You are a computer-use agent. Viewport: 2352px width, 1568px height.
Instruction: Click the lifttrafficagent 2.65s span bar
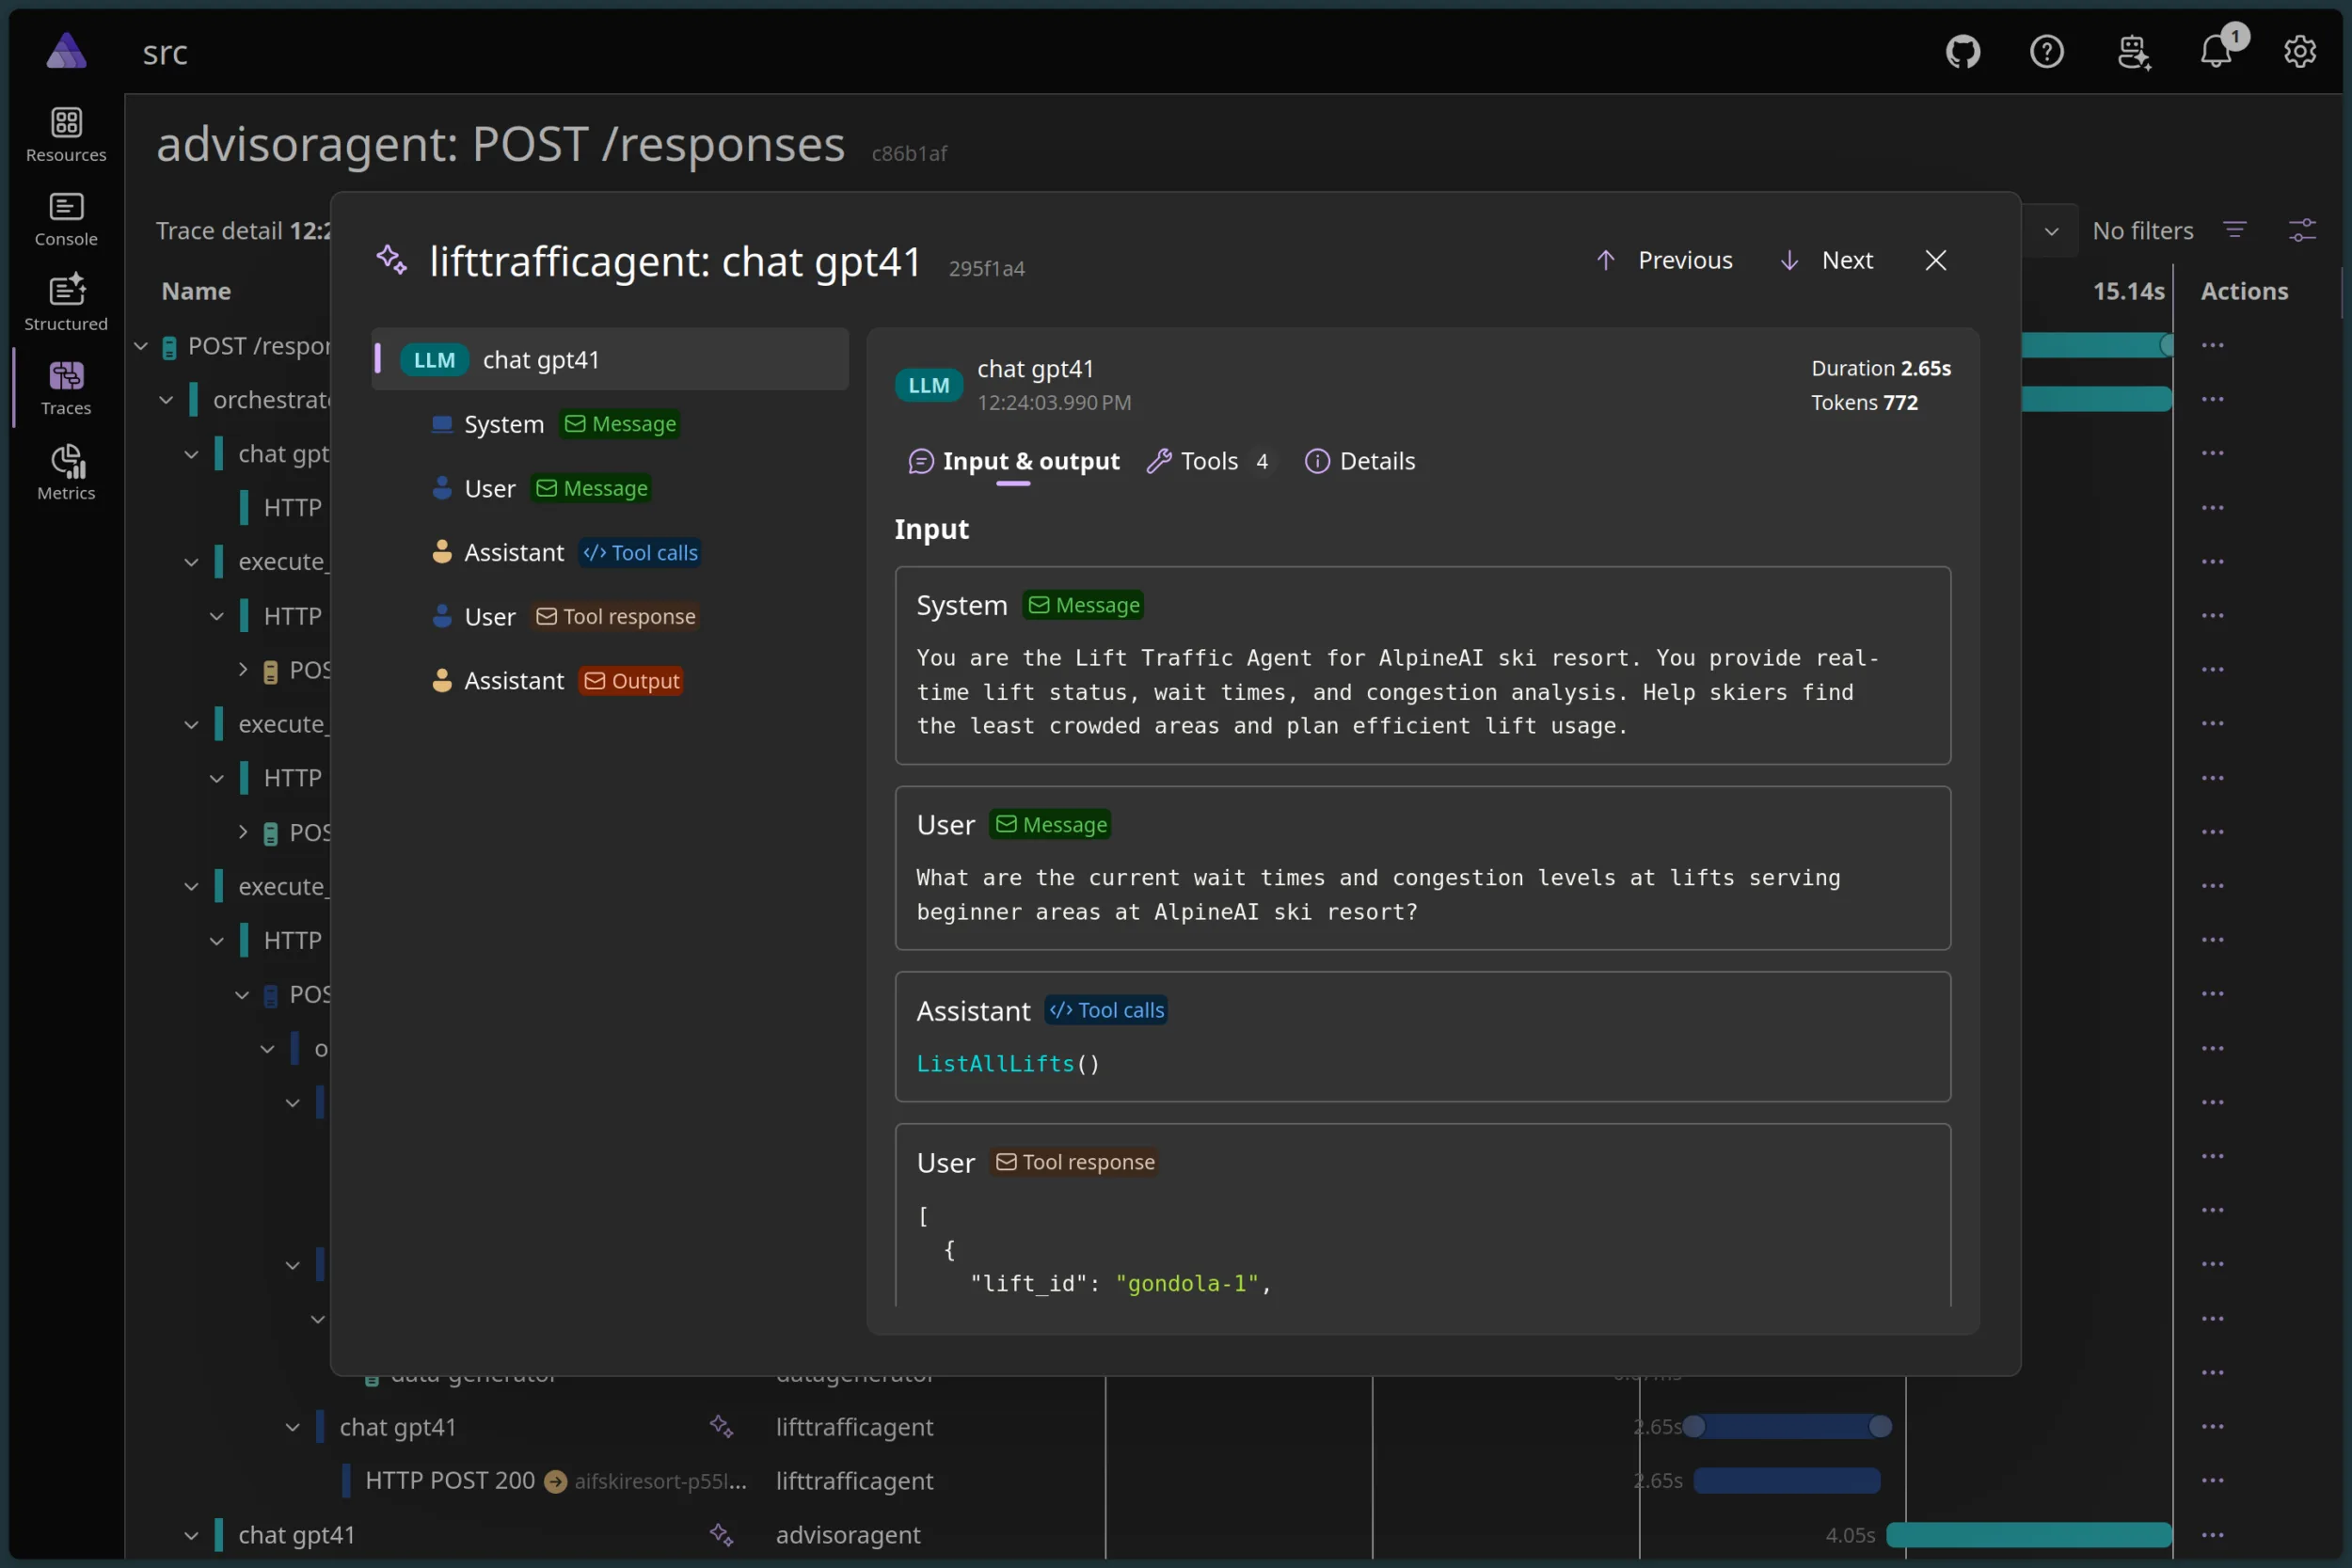1786,1426
